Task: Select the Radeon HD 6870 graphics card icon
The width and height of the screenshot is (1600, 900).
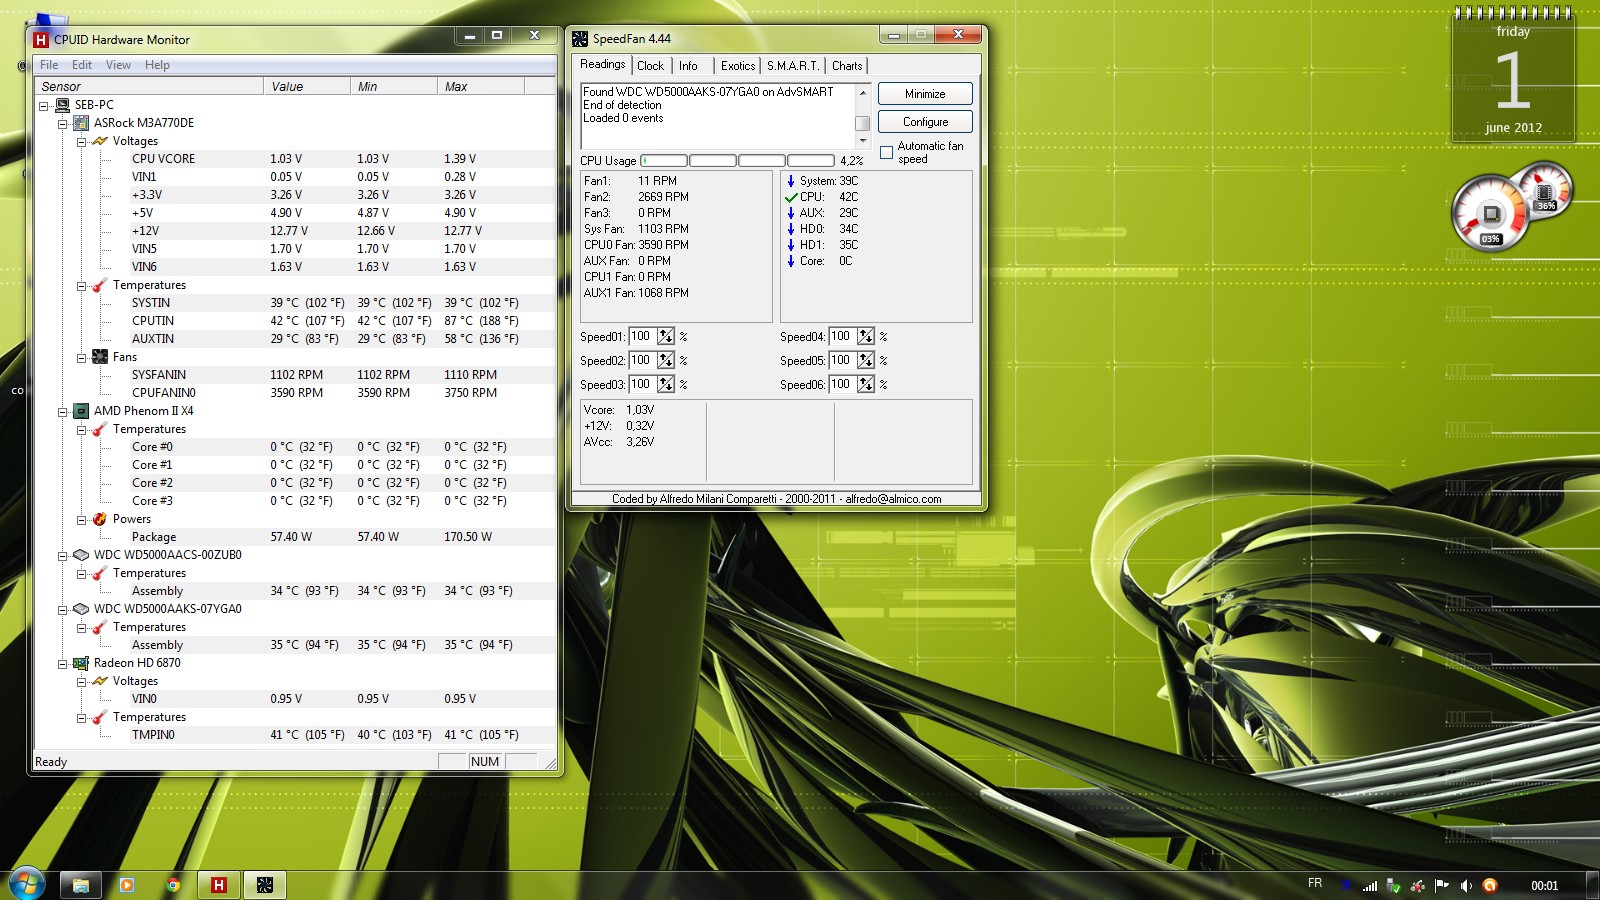Action: [81, 663]
